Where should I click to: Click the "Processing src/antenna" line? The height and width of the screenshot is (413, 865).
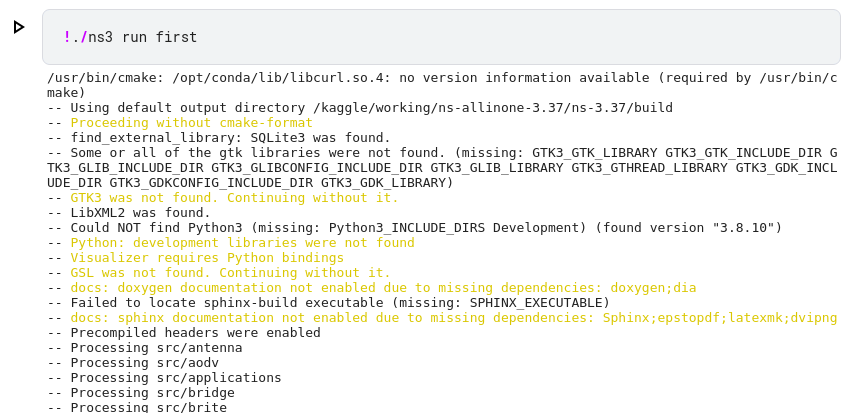[x=145, y=347]
